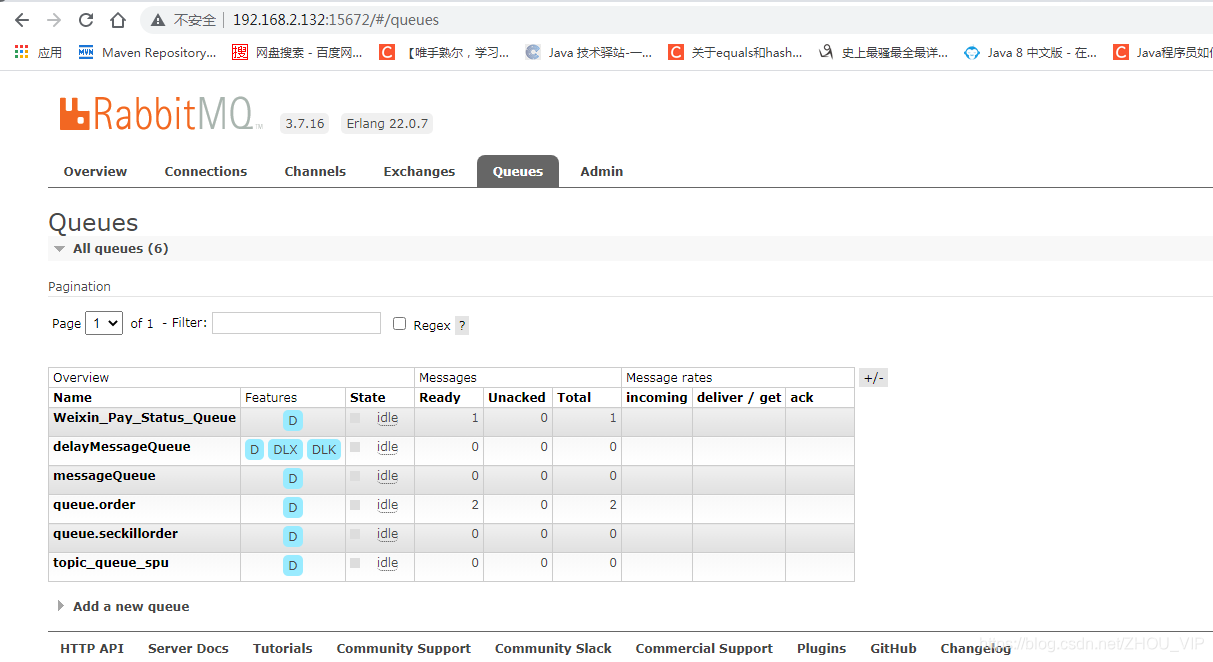Open 史上最骚最全 bookmark
This screenshot has width=1213, height=662.
883,52
